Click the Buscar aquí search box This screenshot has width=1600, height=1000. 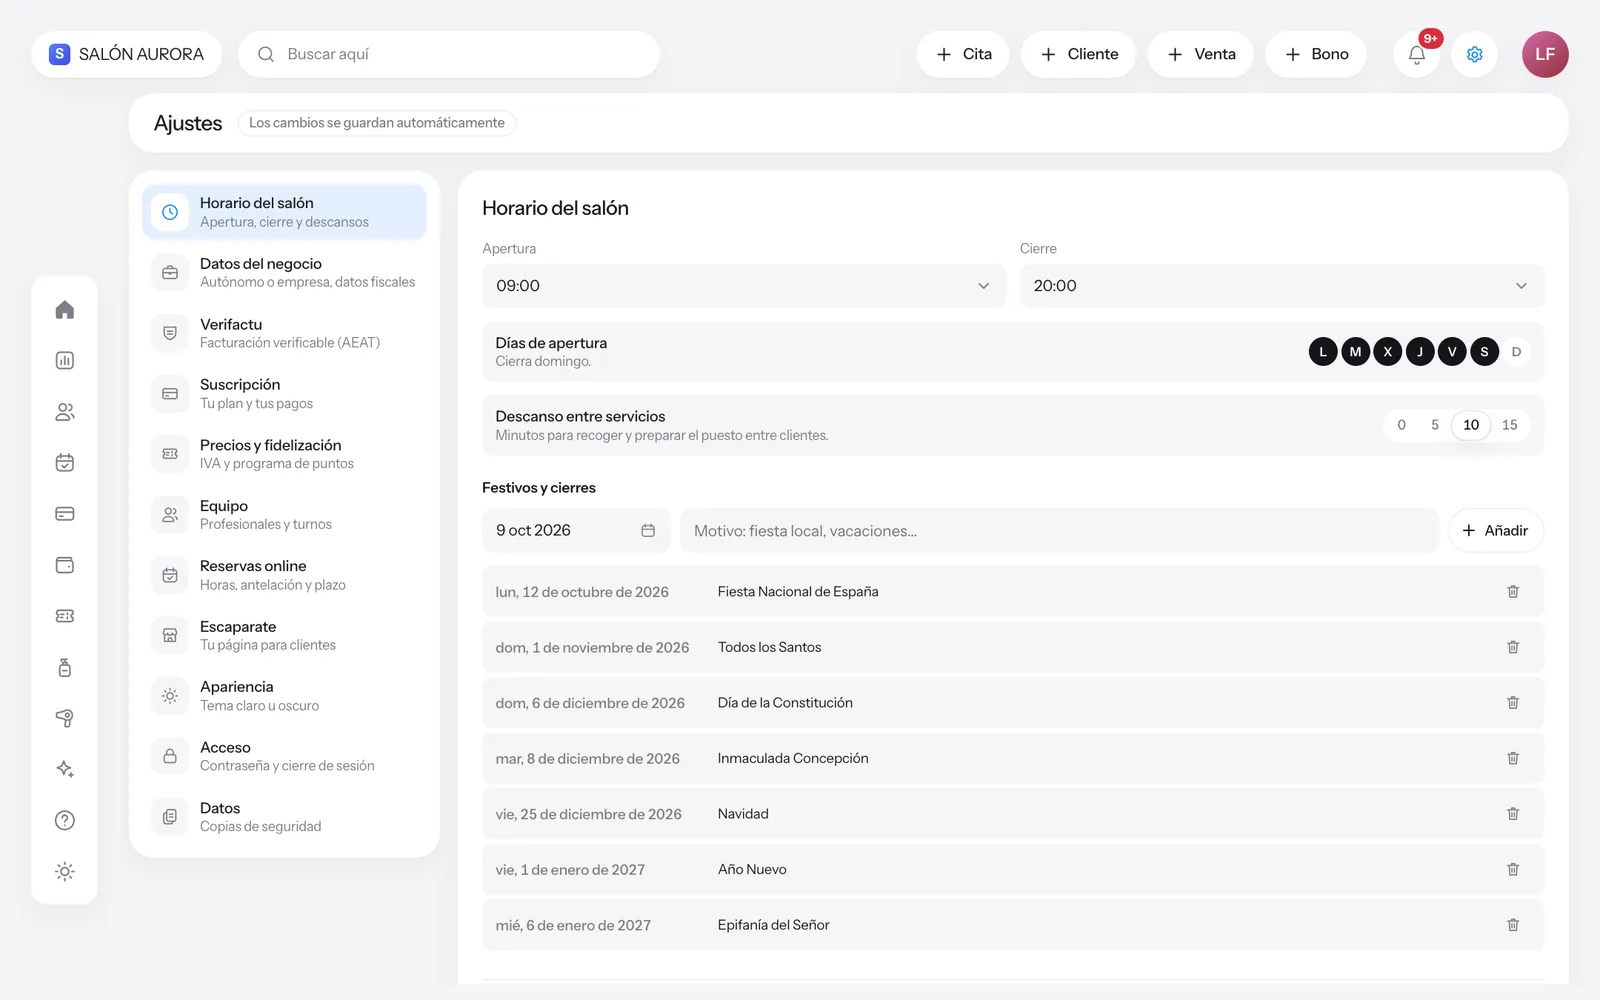[448, 54]
